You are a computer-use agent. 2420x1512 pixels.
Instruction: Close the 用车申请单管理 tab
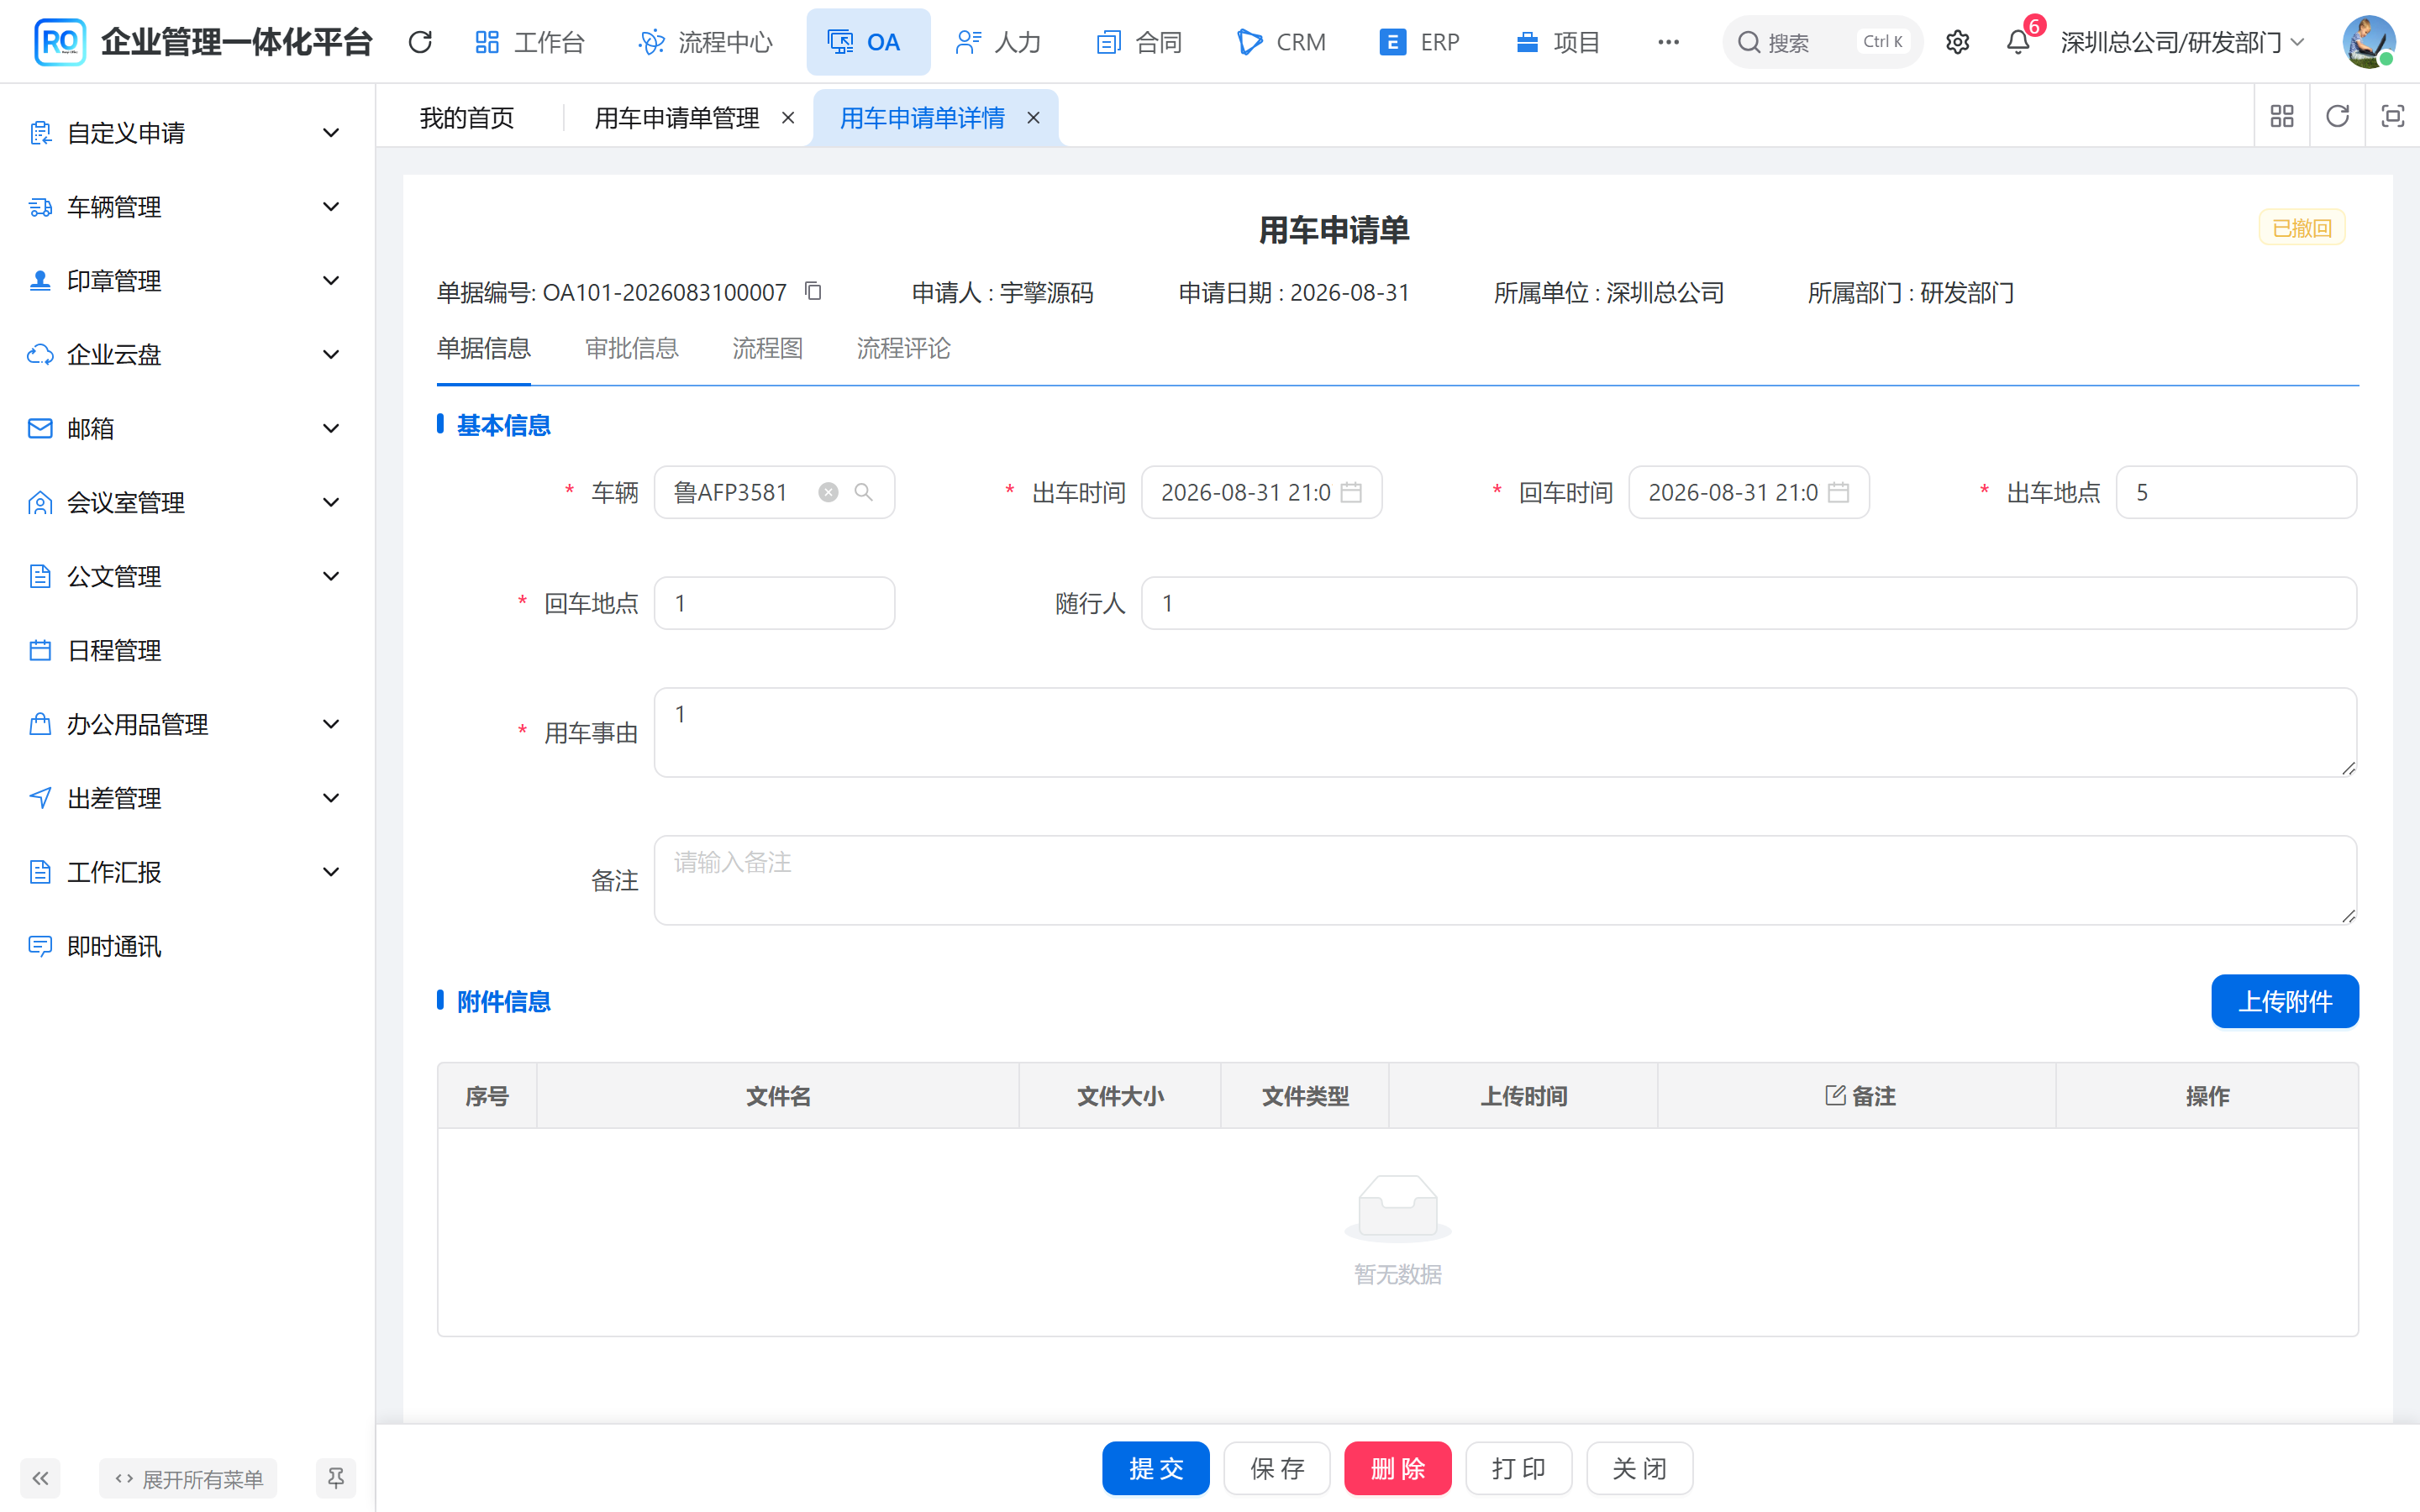coord(788,118)
